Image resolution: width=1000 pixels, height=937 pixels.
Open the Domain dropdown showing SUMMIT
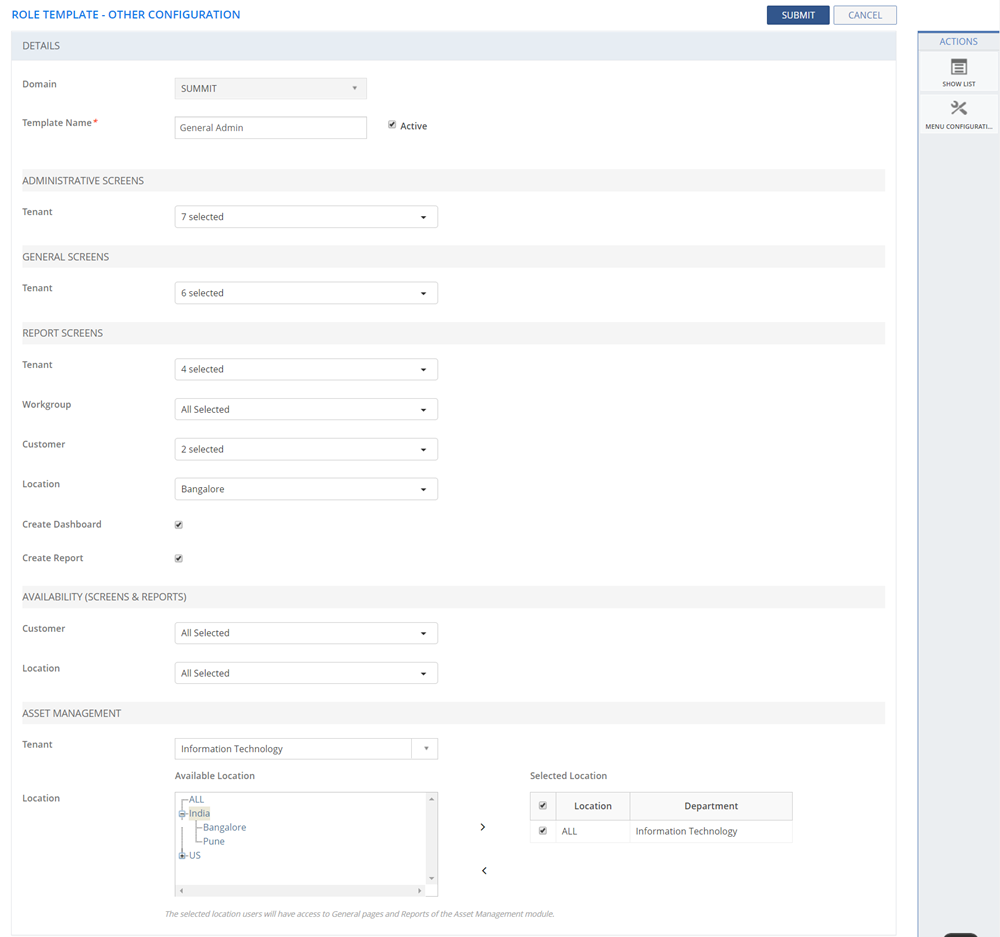(x=270, y=89)
